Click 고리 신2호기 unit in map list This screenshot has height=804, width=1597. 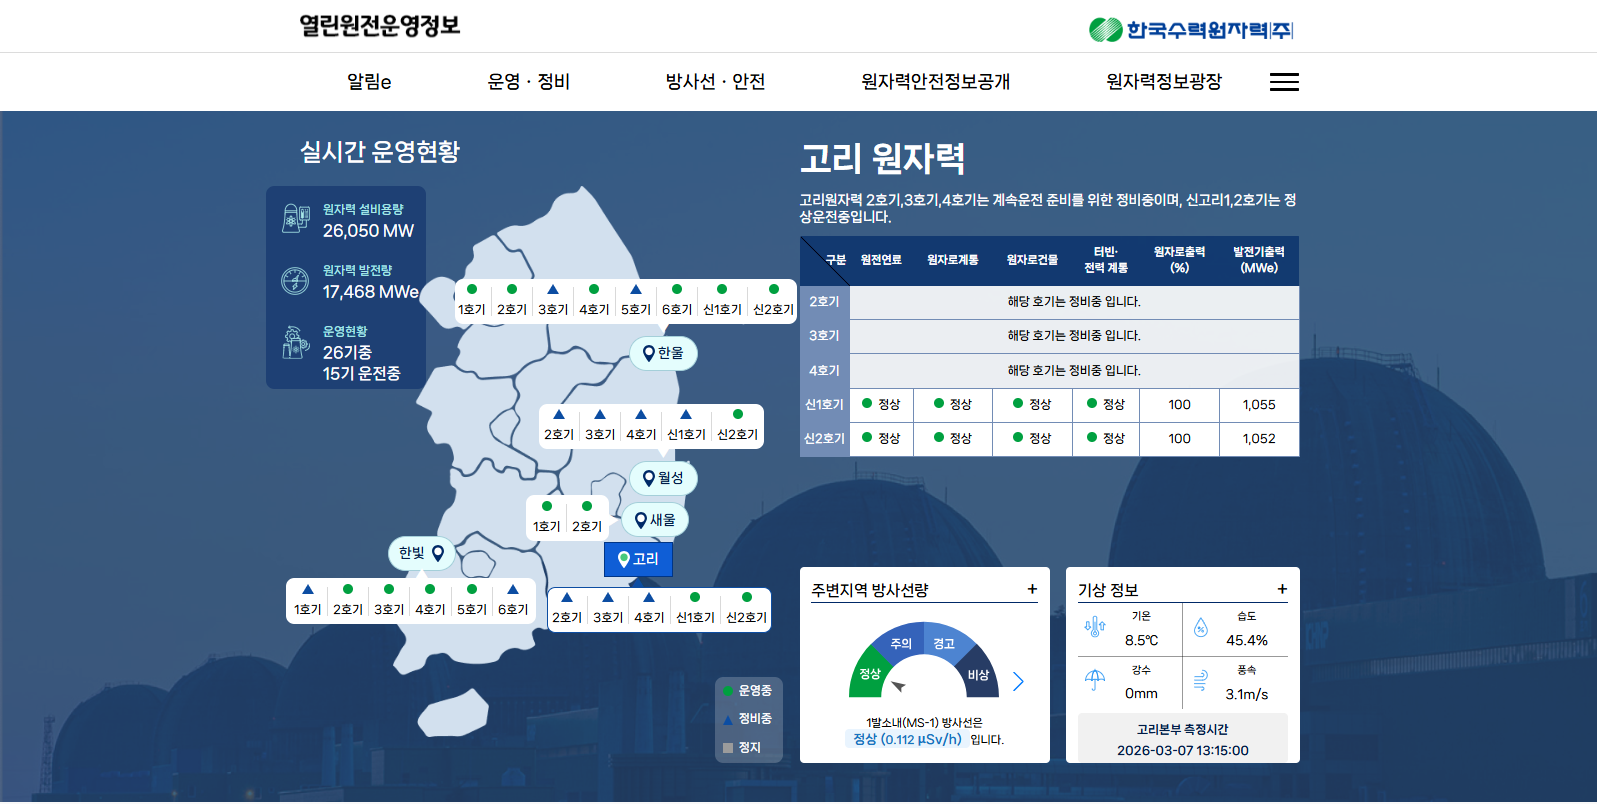[x=746, y=609]
